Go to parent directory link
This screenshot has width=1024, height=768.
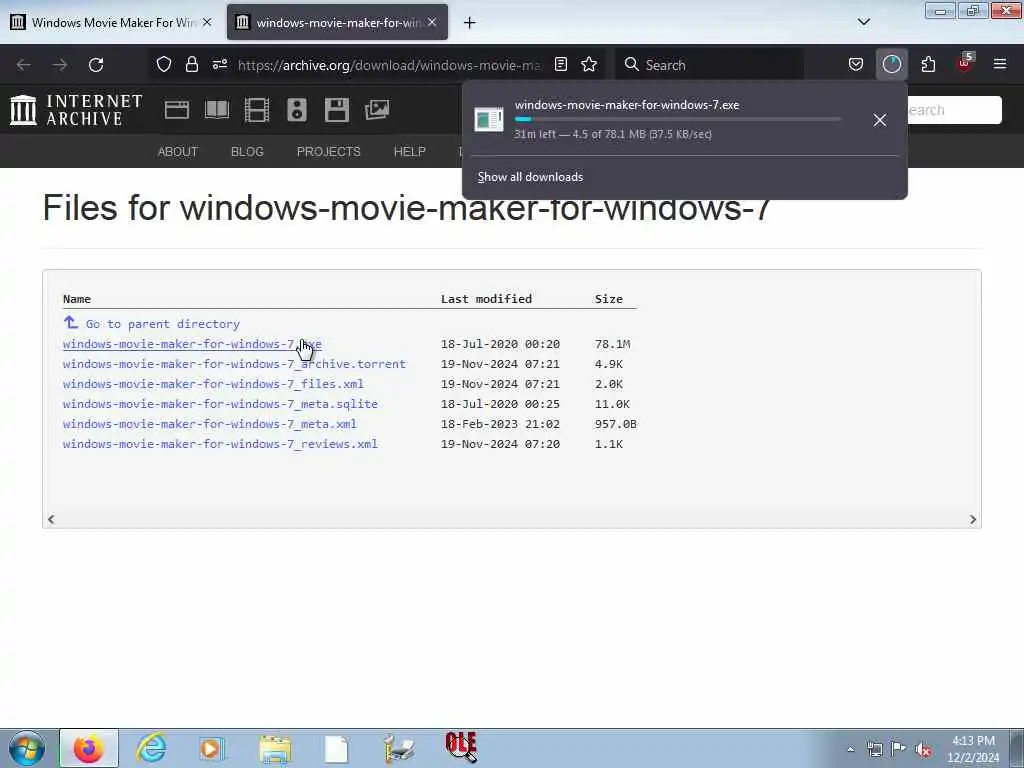(163, 324)
